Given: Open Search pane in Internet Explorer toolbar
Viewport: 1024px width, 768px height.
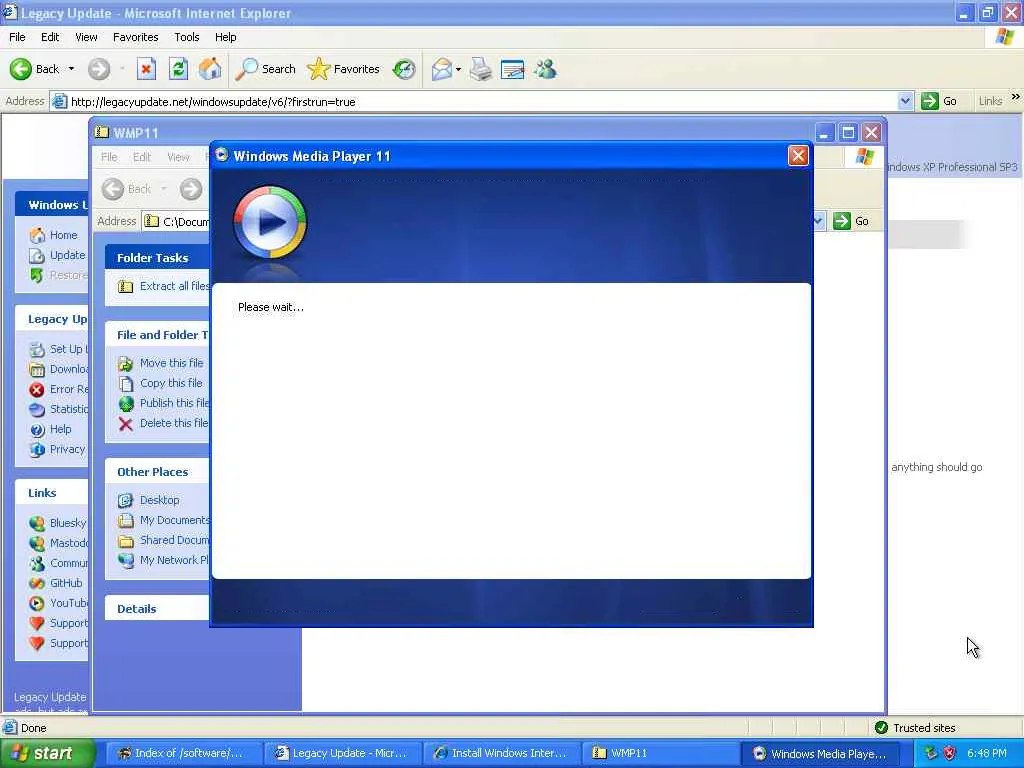Looking at the screenshot, I should 265,69.
